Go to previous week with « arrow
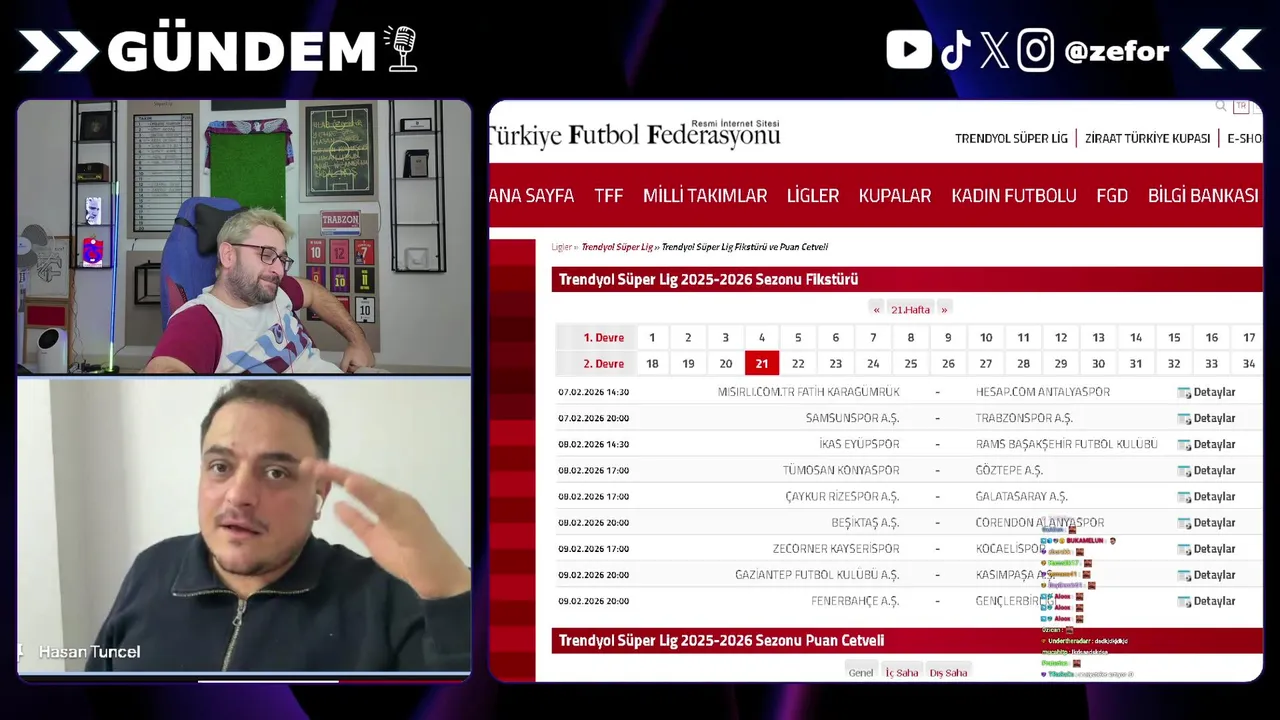 [876, 309]
